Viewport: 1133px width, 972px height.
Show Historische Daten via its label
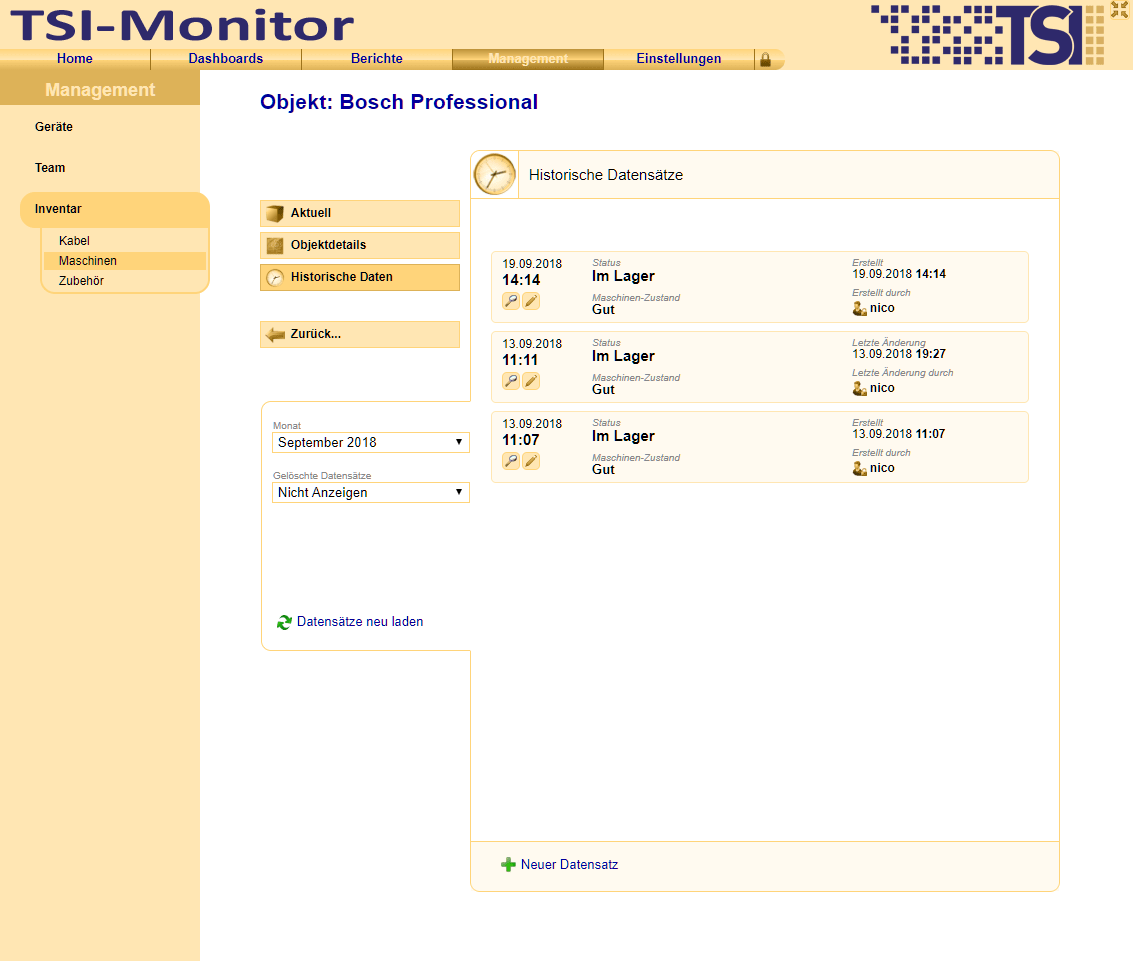342,277
